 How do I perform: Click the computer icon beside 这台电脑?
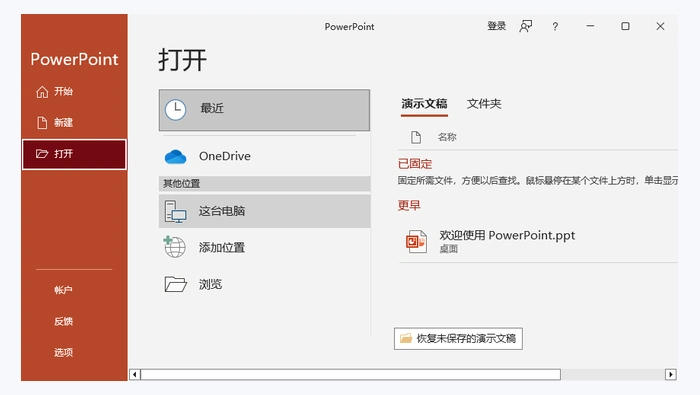click(175, 212)
